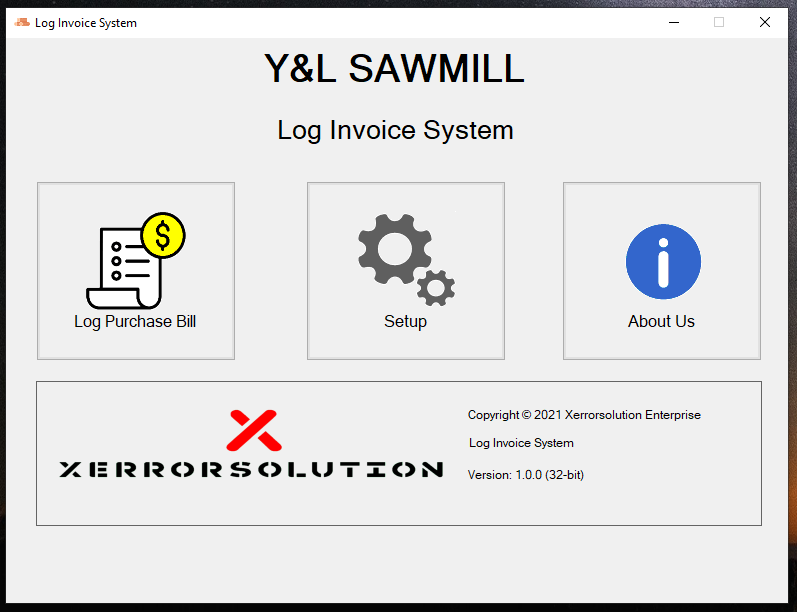Click the yellow dollar coin badge
Screen dimensions: 797x612
tap(163, 235)
